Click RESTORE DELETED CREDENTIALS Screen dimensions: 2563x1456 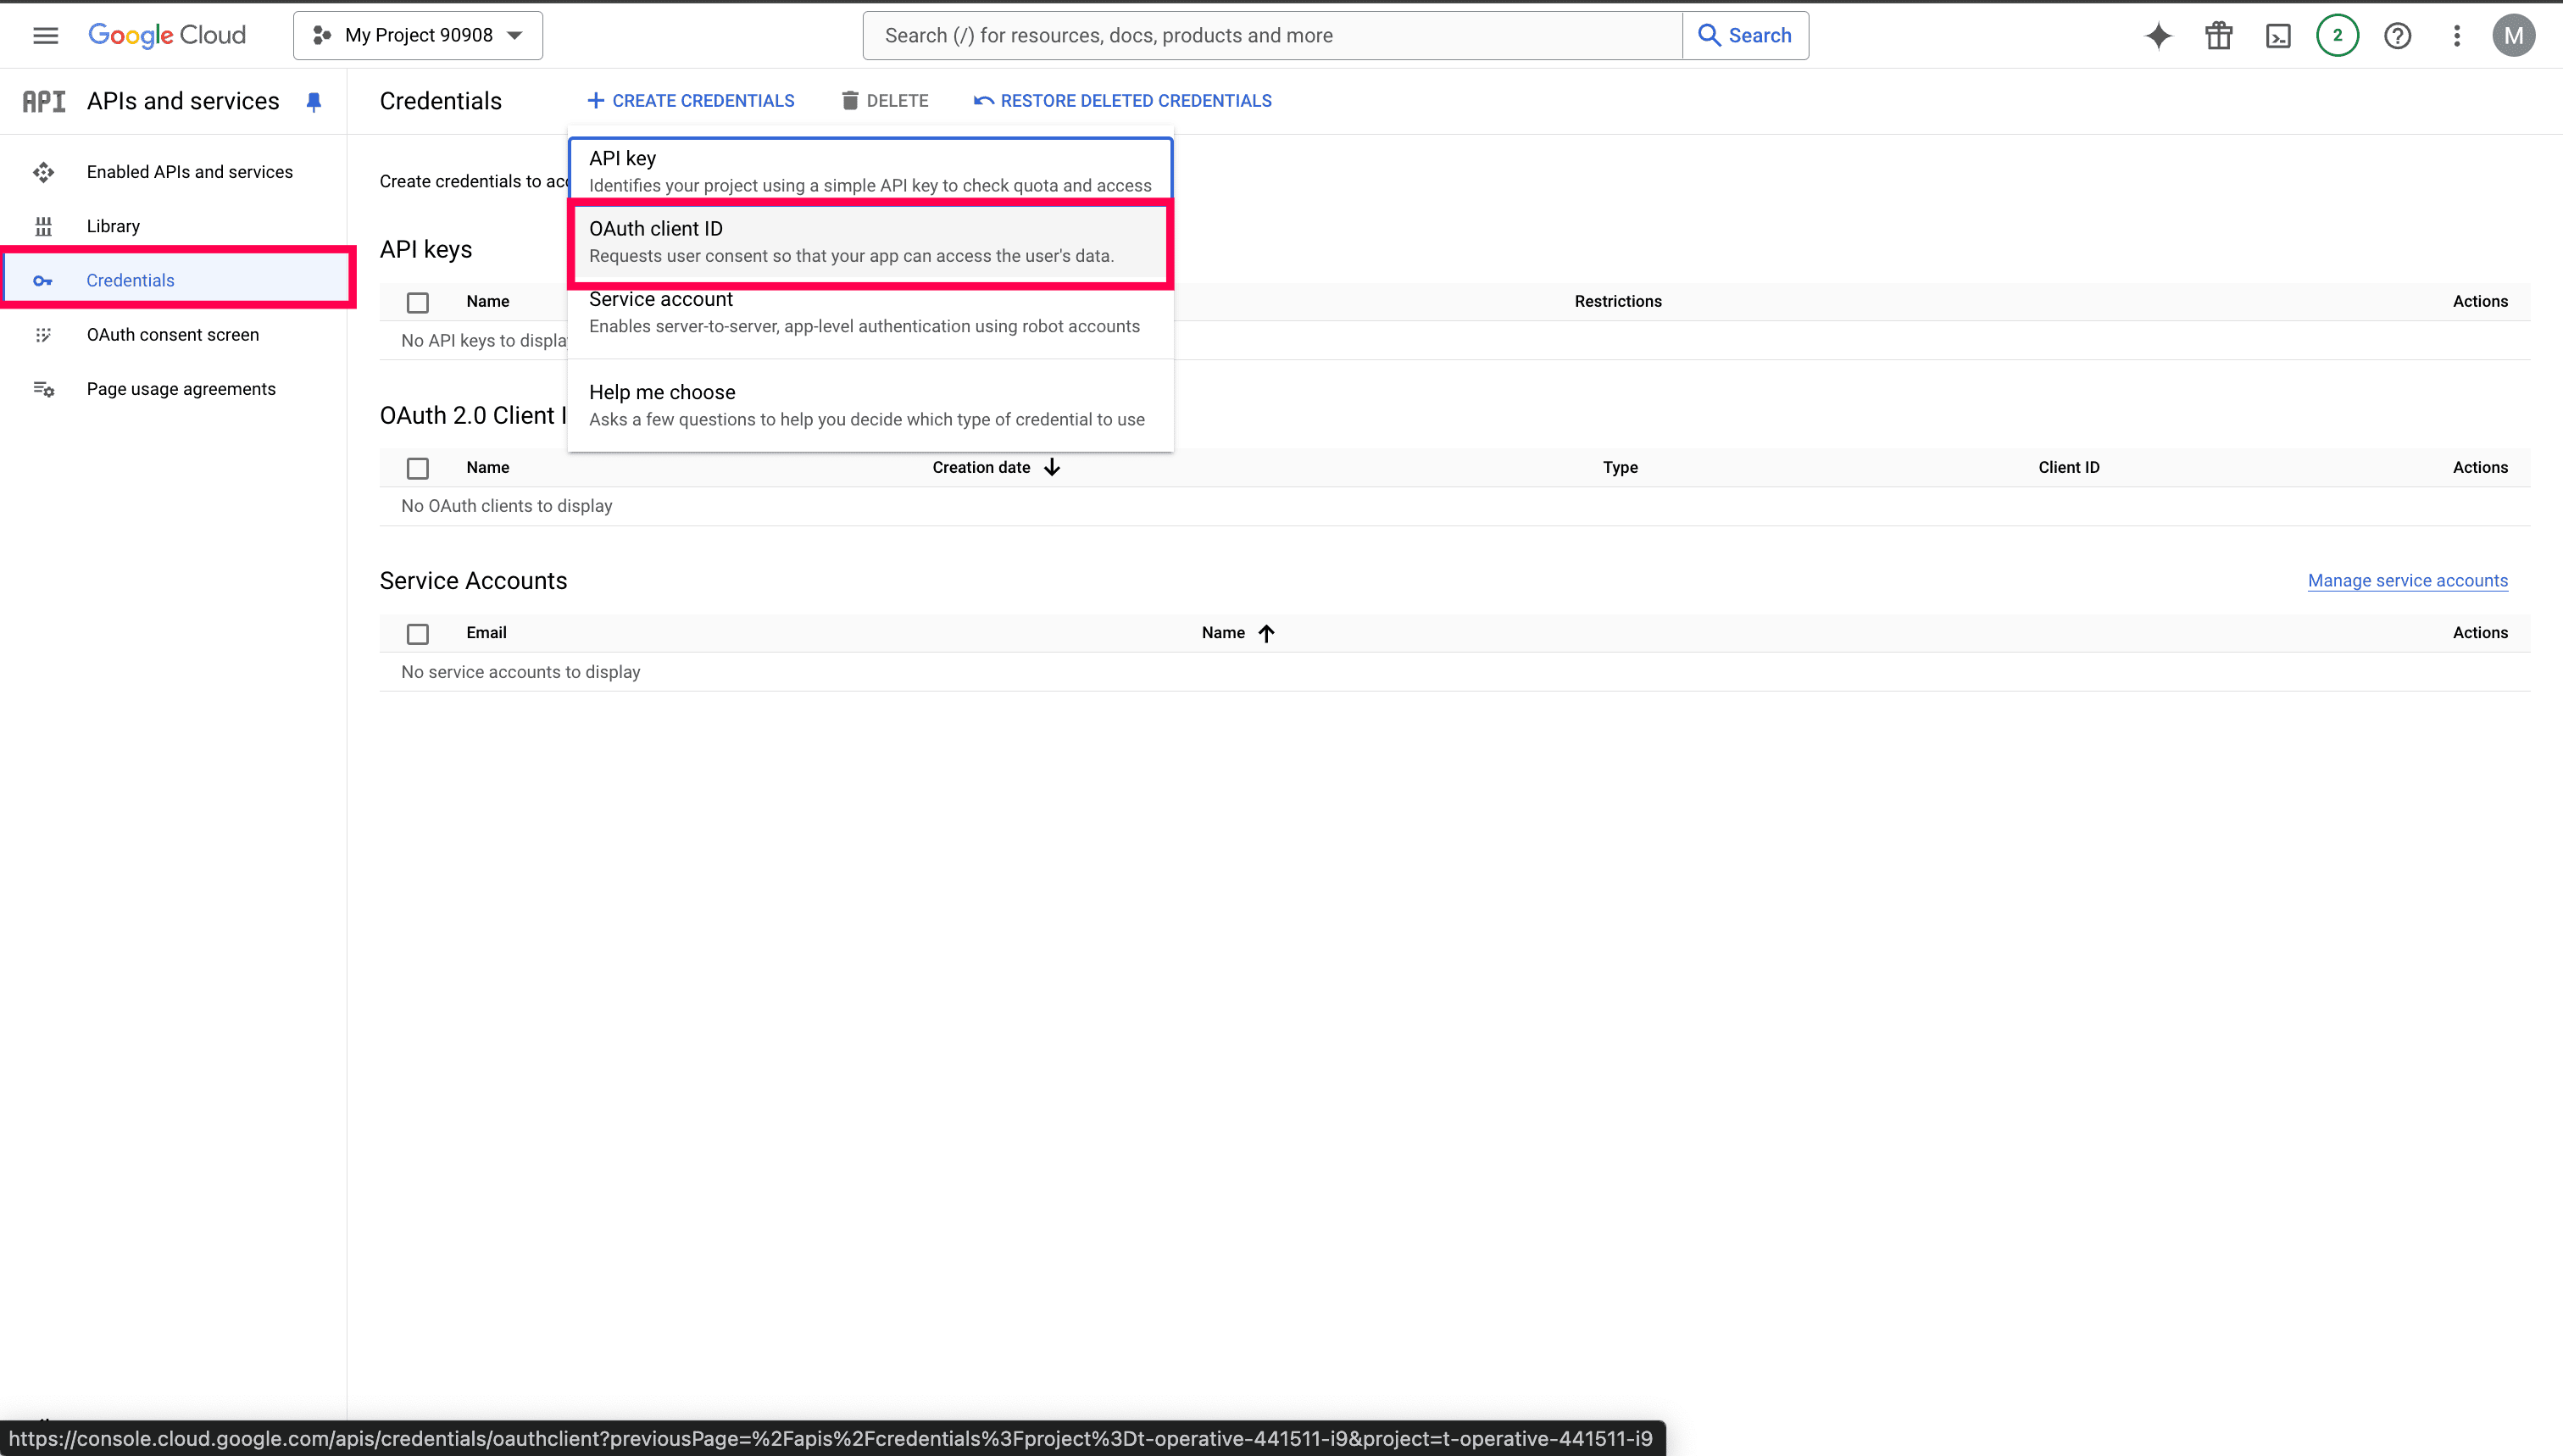[x=1122, y=101]
